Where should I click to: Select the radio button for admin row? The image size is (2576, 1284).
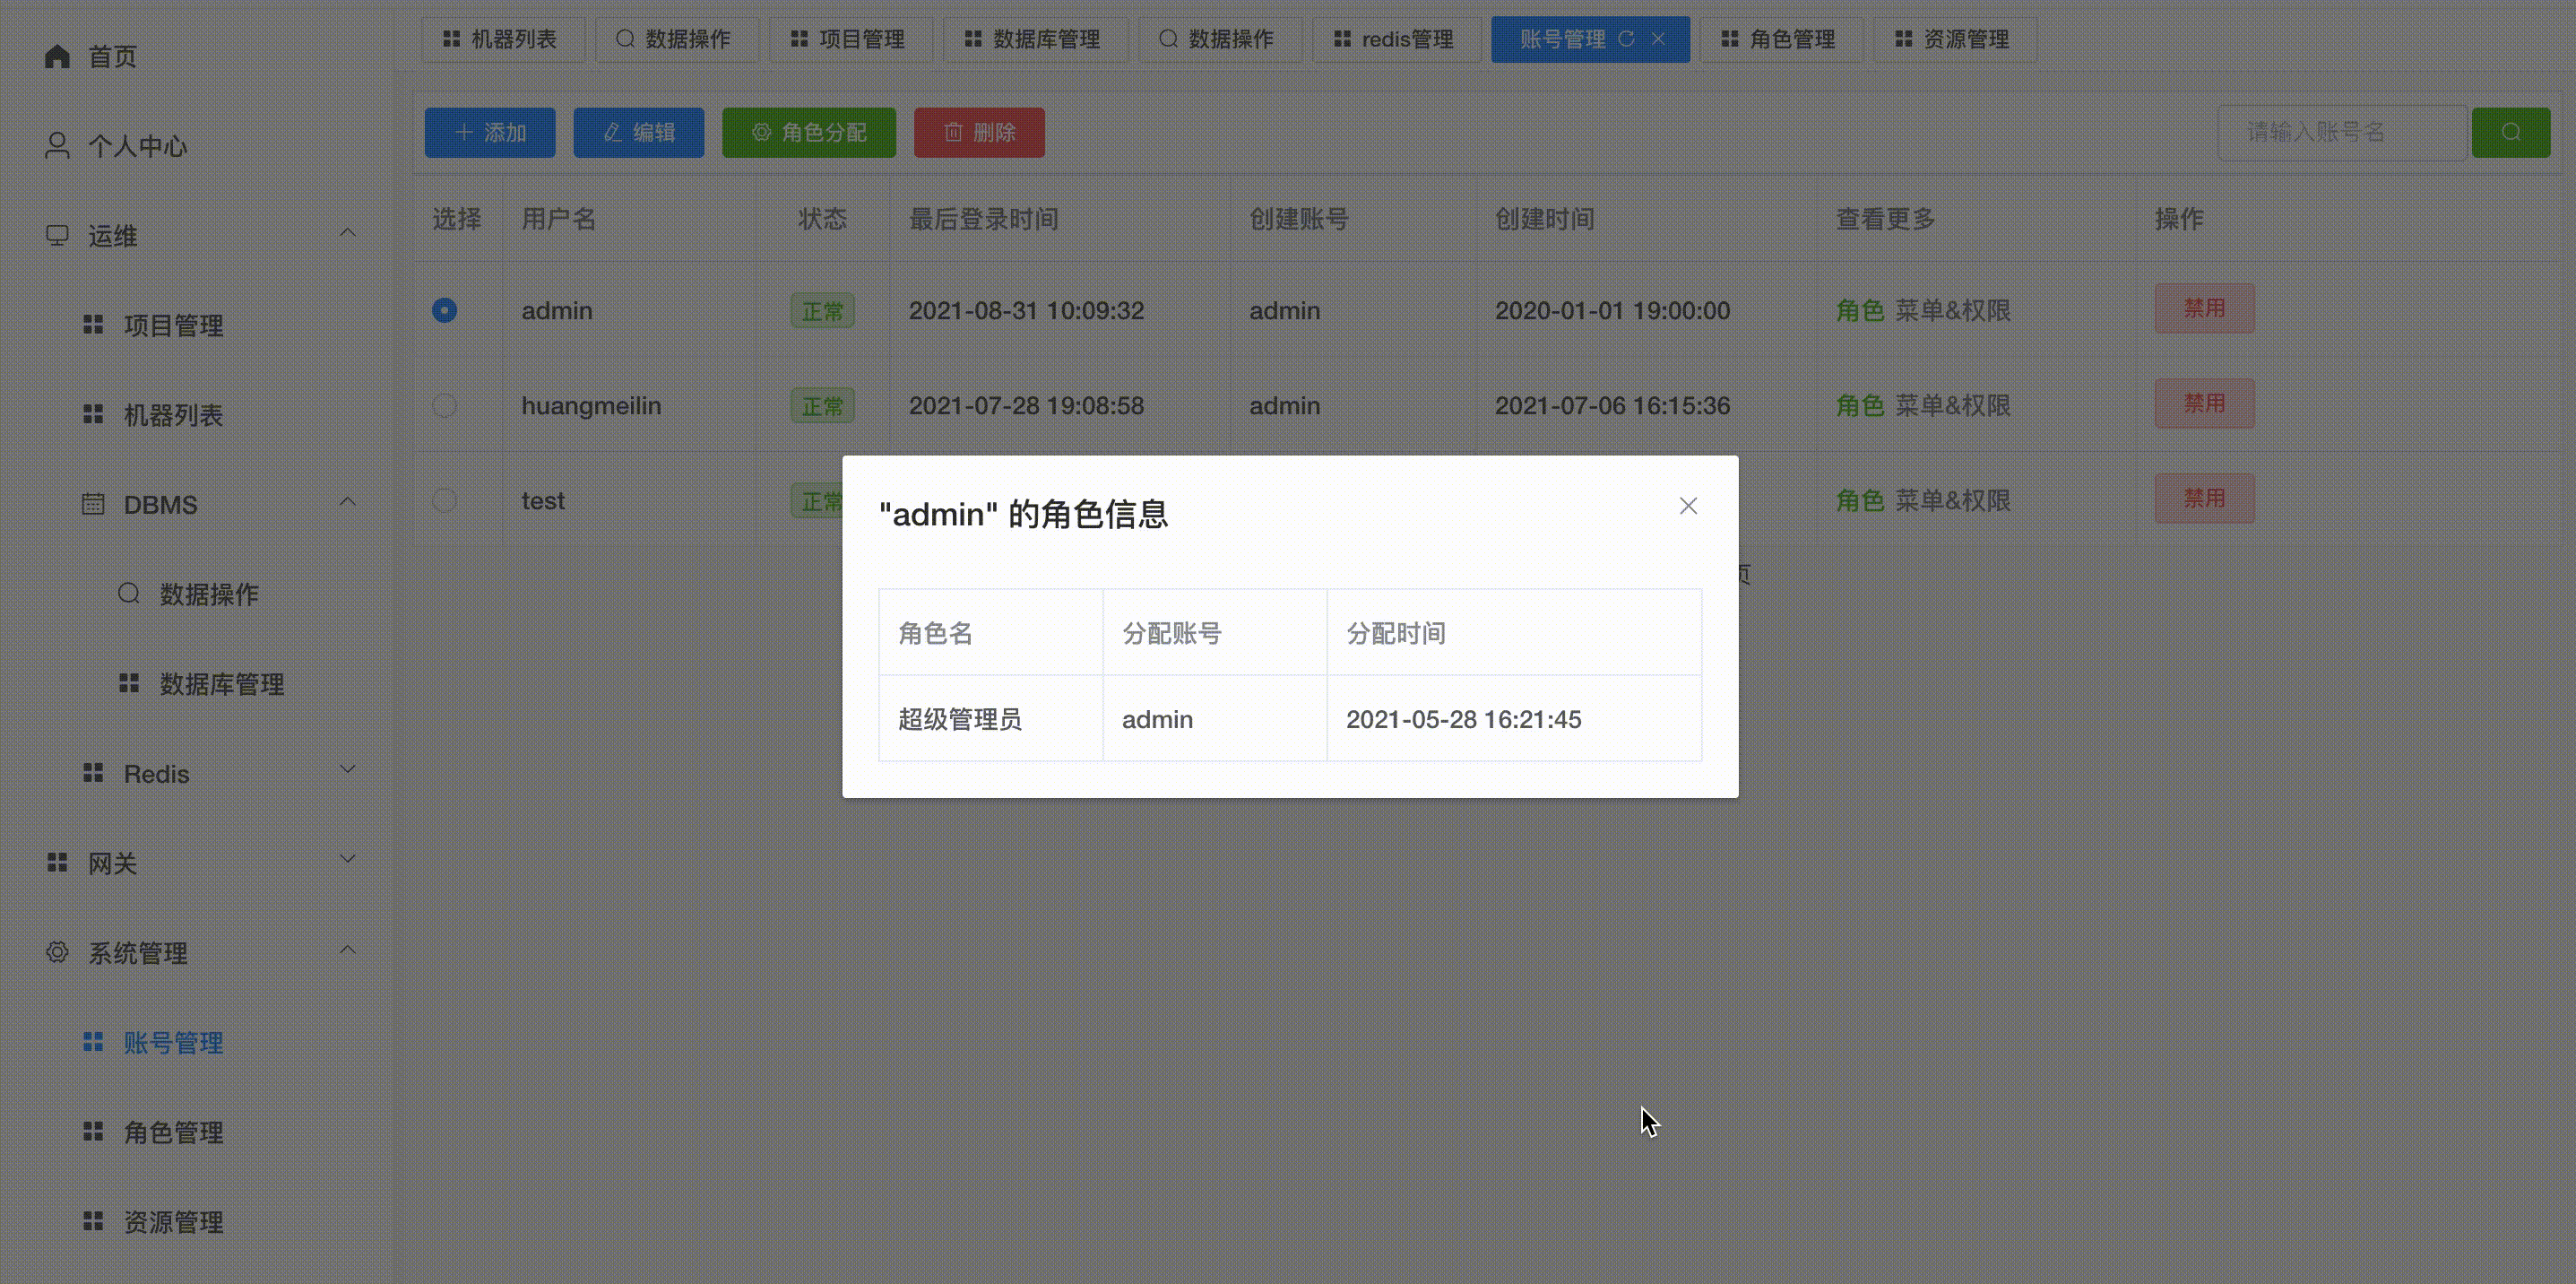(444, 310)
